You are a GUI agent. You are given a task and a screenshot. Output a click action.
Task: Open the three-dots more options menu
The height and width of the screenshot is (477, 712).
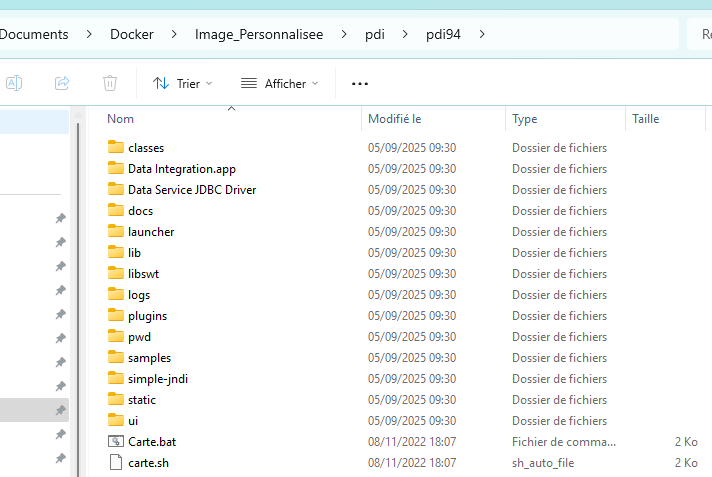point(360,84)
